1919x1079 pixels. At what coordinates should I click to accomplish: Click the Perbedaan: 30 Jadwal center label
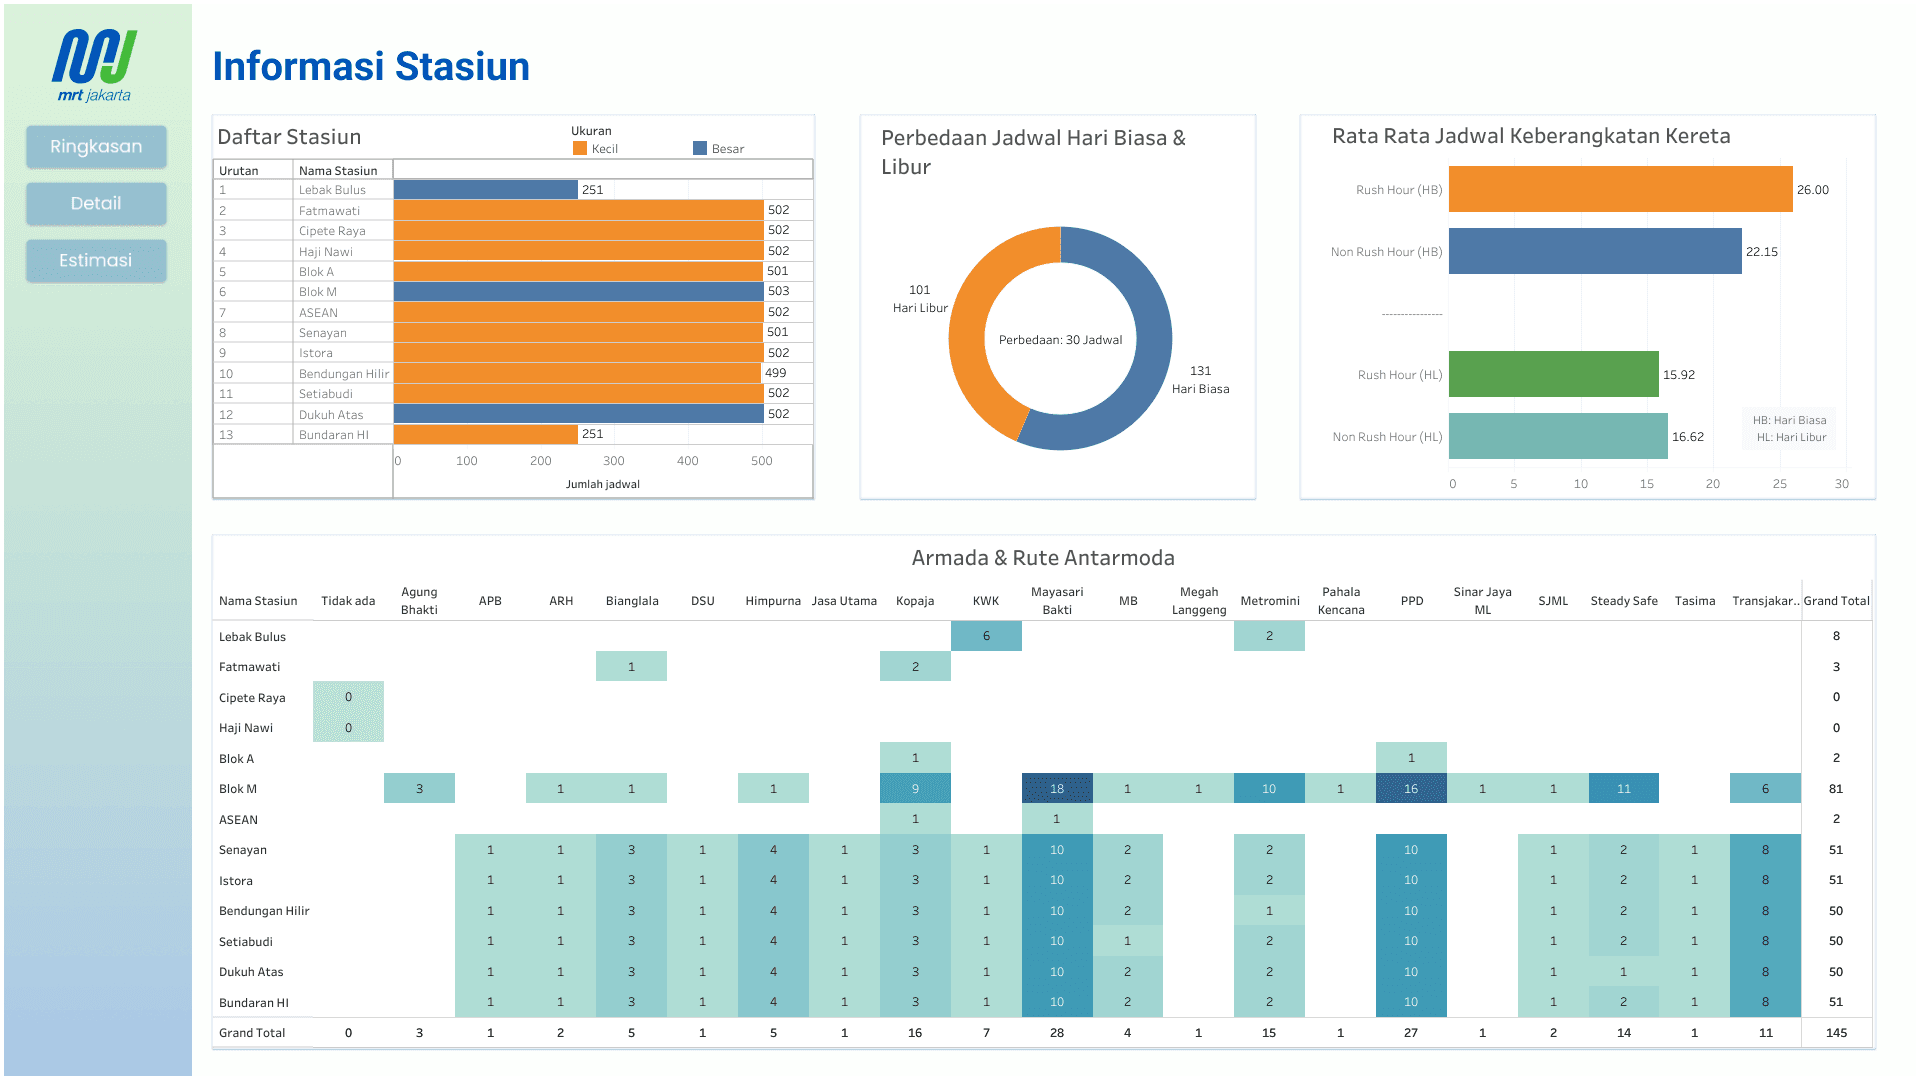point(1060,340)
